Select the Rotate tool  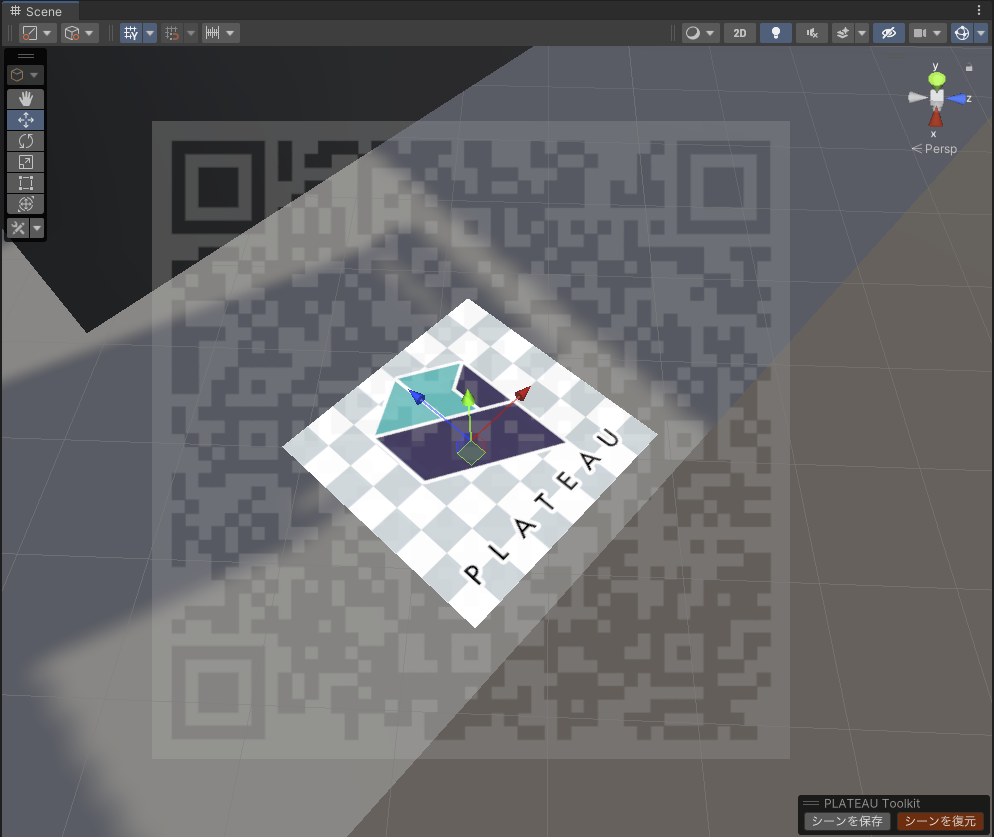click(x=26, y=141)
